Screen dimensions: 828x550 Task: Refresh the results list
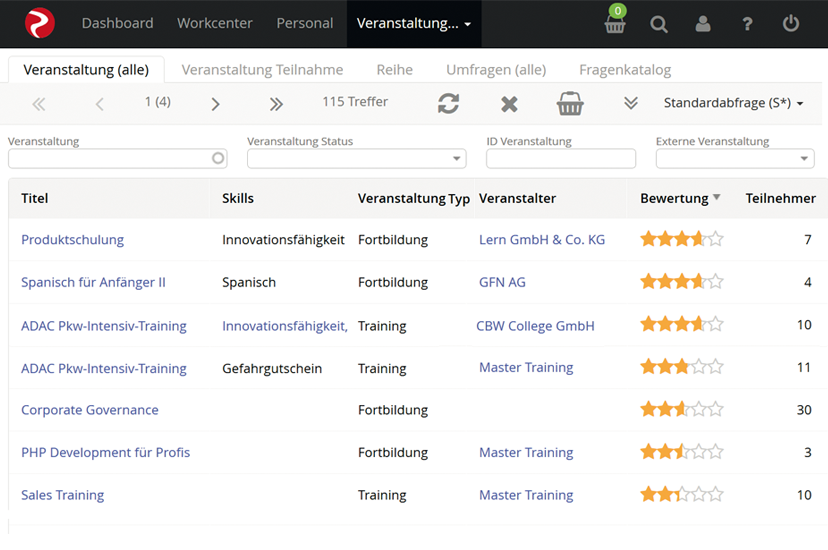pos(449,103)
